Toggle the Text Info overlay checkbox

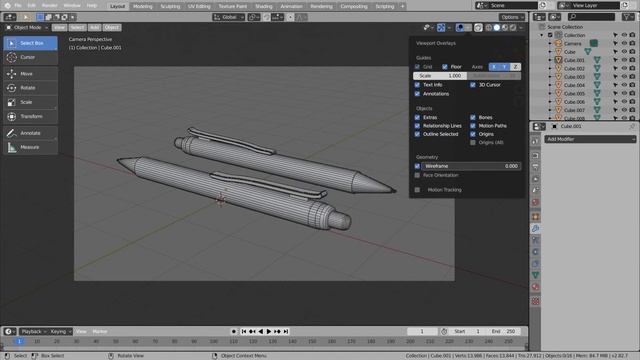click(x=417, y=85)
